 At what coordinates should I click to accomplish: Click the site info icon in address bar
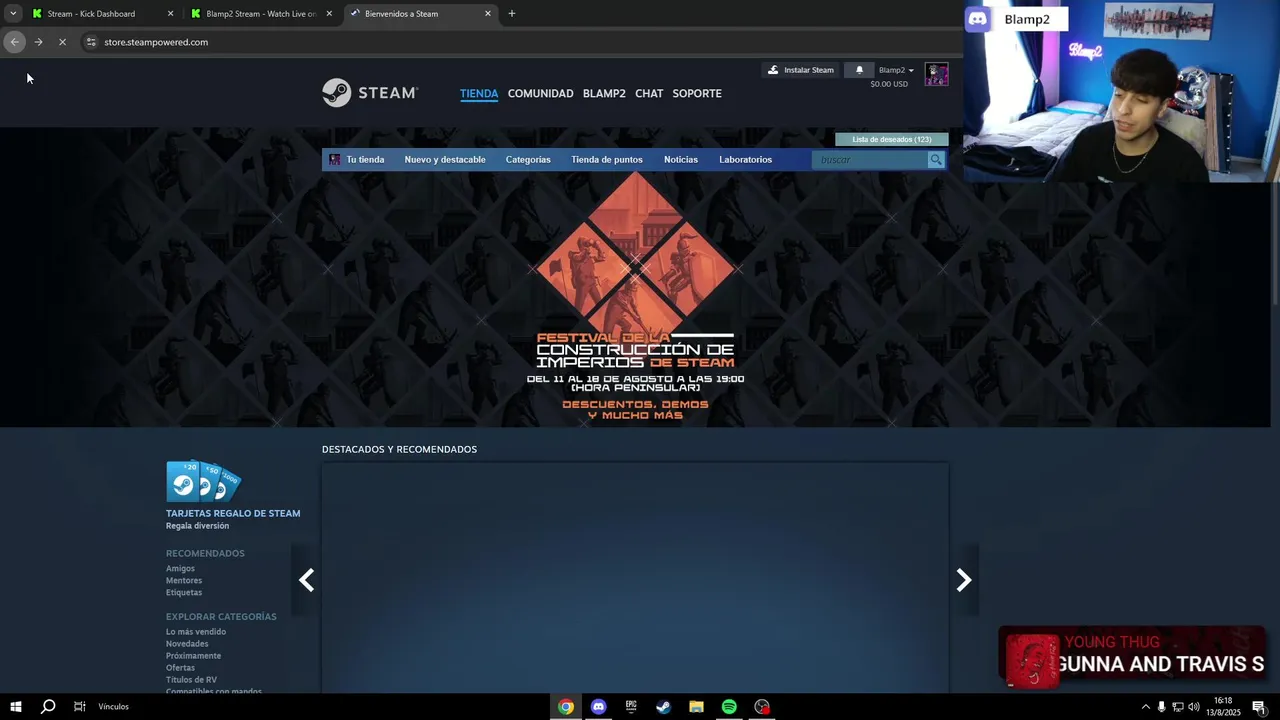pyautogui.click(x=91, y=42)
